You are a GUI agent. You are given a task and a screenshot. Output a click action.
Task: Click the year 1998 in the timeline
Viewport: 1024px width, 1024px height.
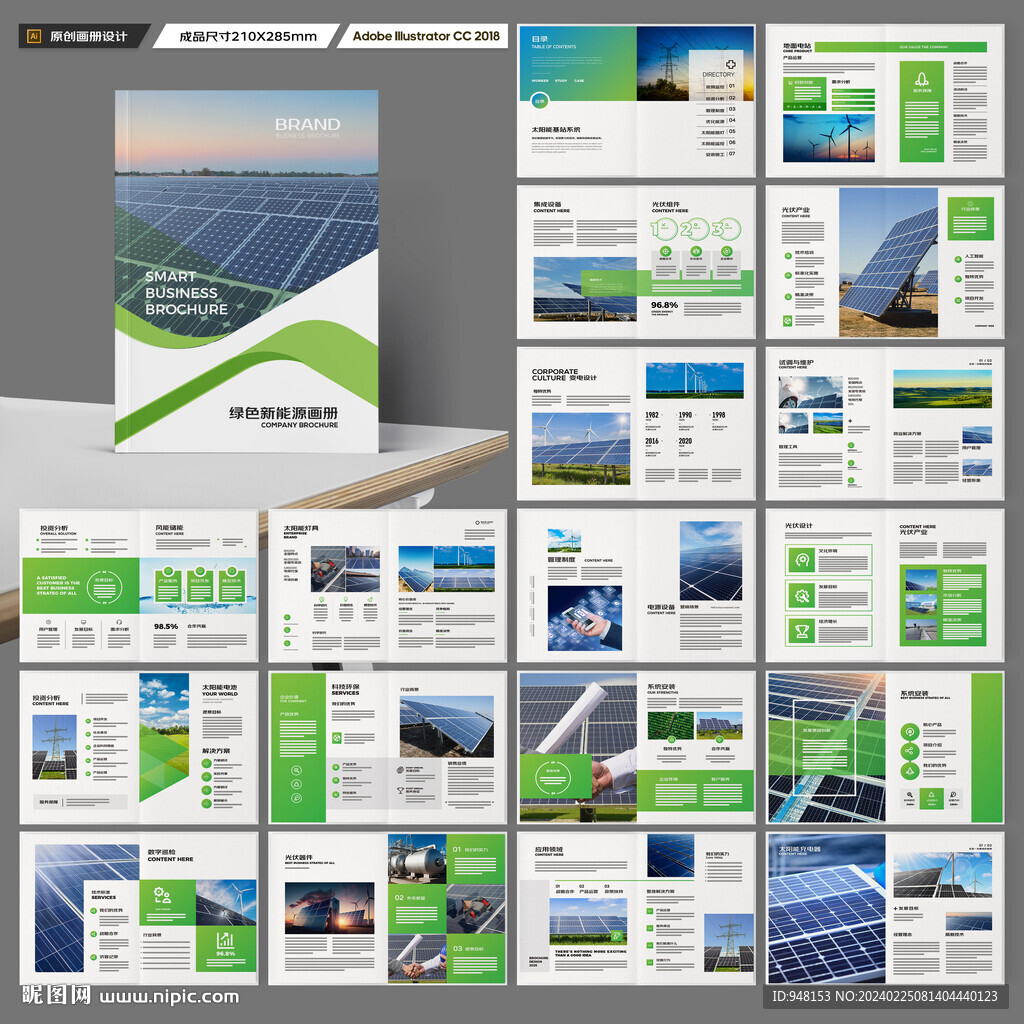point(718,415)
